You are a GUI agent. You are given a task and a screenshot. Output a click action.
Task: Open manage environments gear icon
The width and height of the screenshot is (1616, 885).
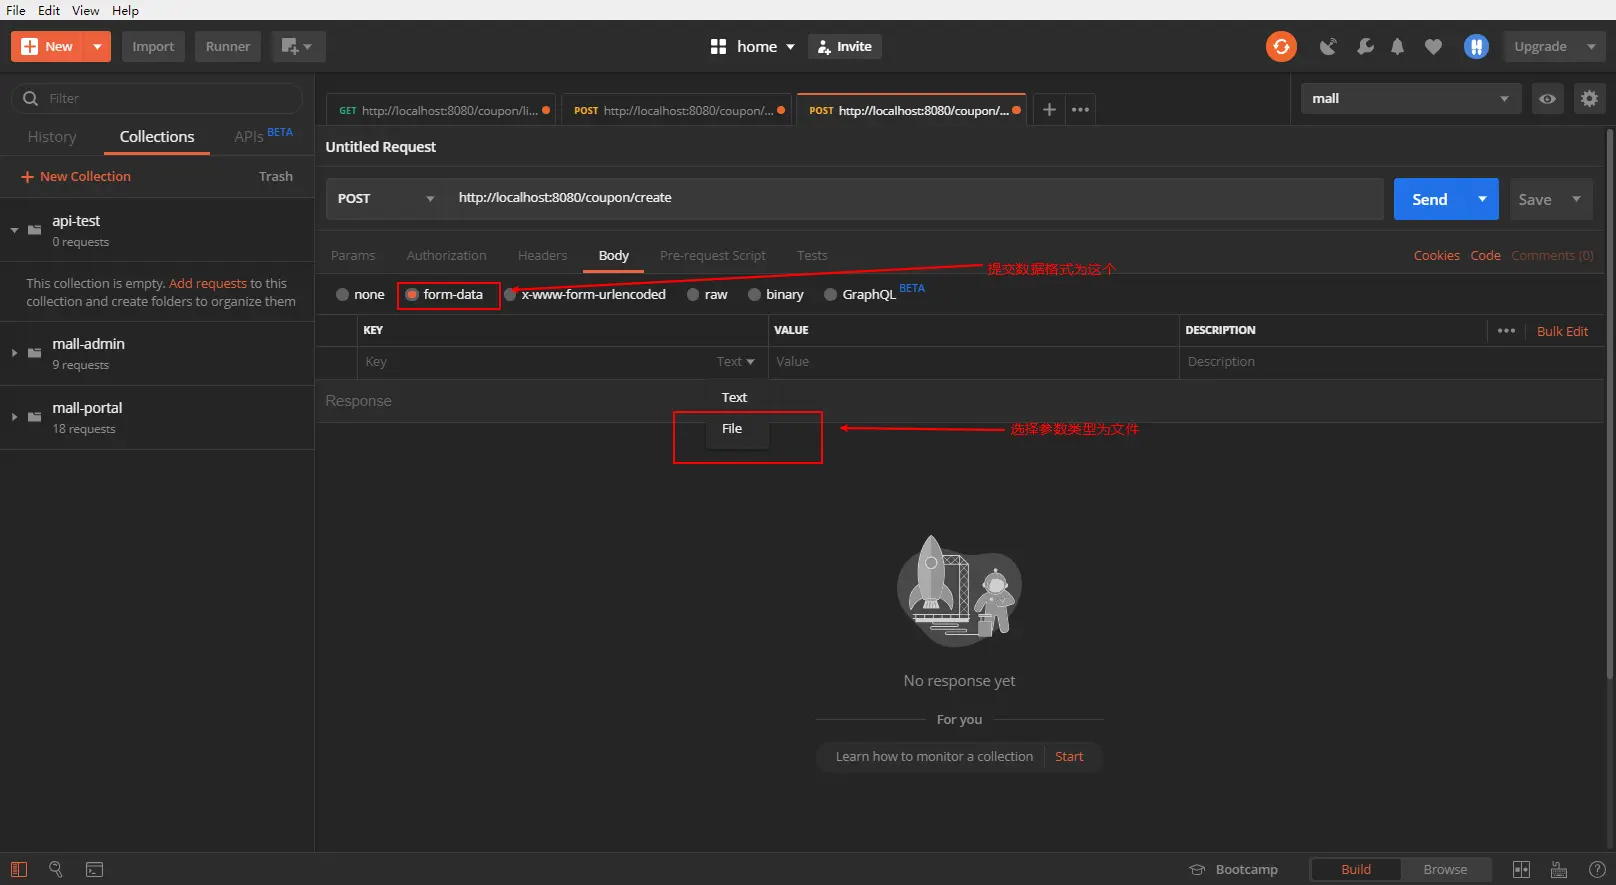[x=1589, y=98]
